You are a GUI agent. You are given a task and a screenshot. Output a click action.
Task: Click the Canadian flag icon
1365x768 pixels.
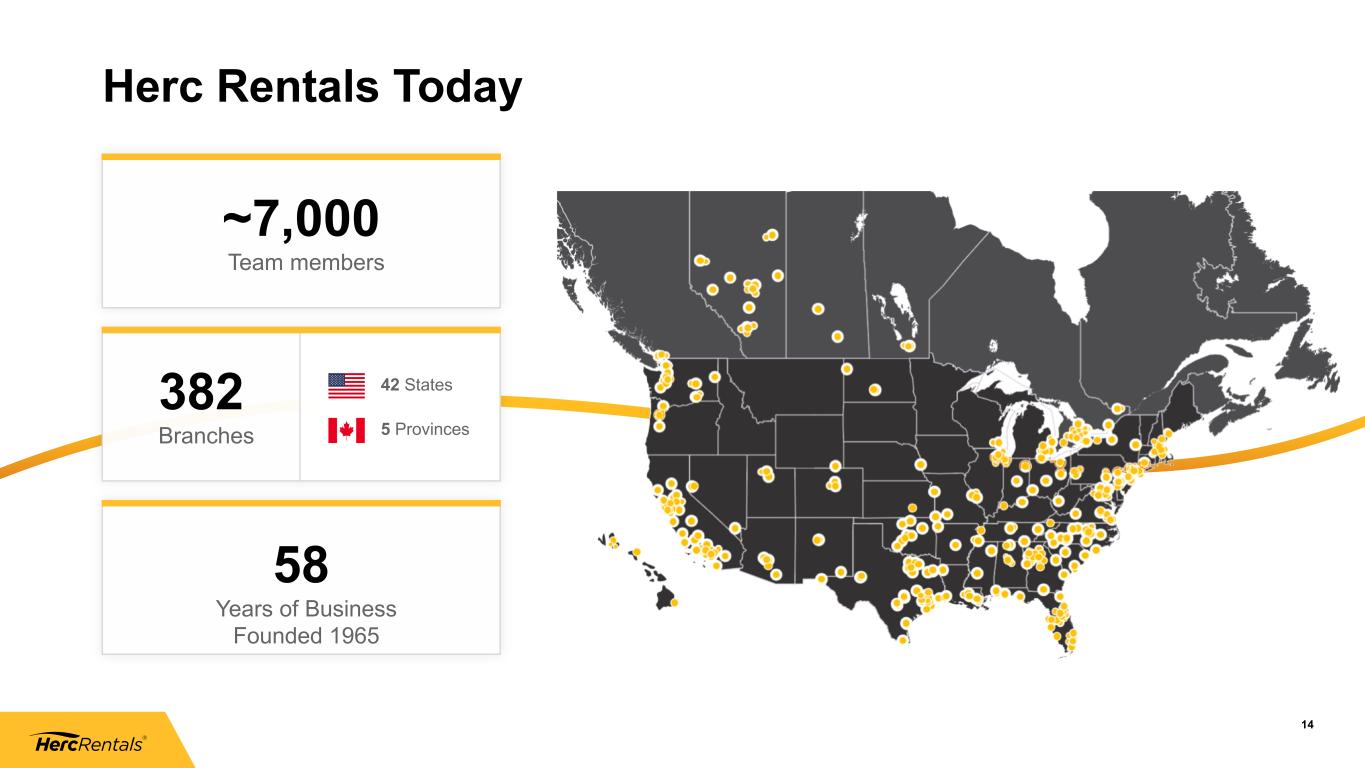(x=346, y=430)
